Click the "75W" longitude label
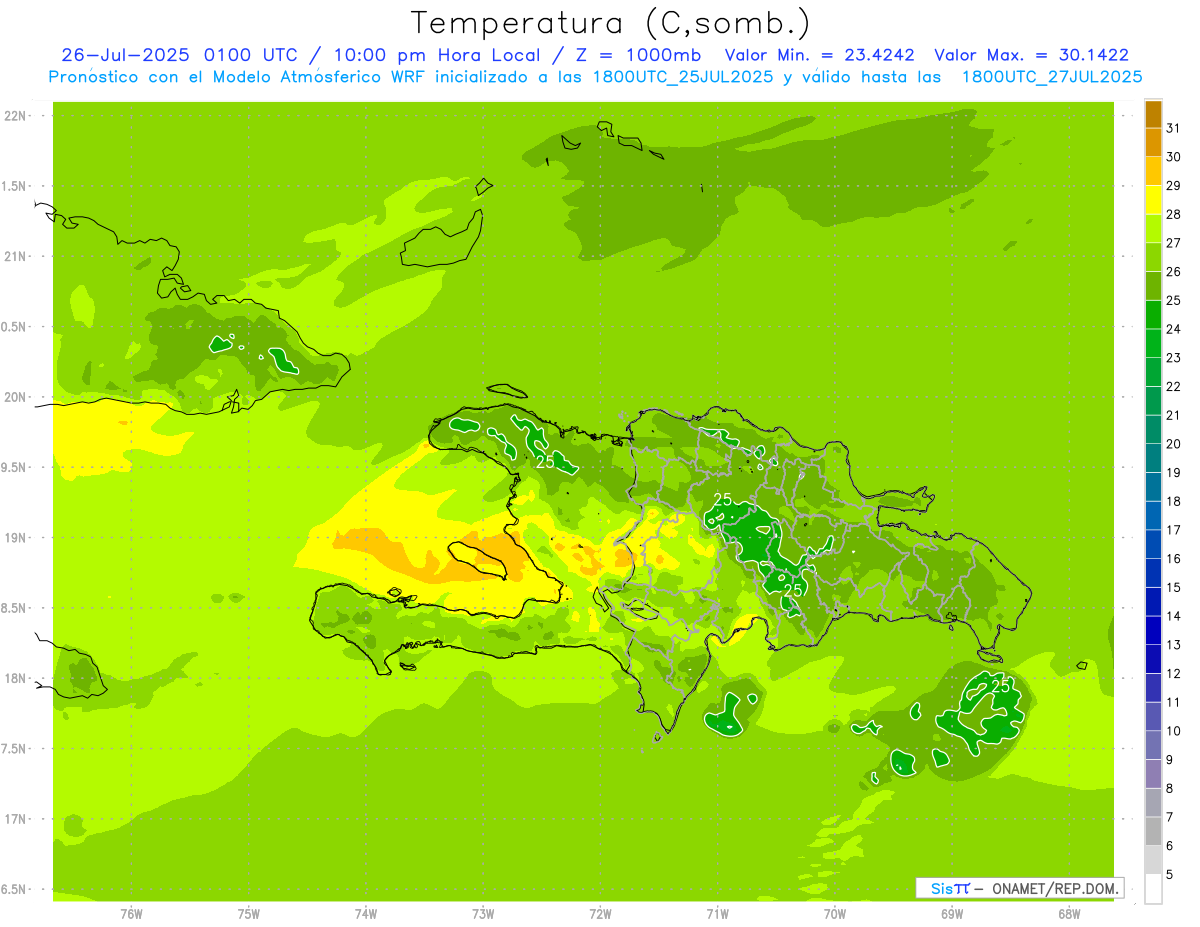1200x927 pixels. [248, 913]
